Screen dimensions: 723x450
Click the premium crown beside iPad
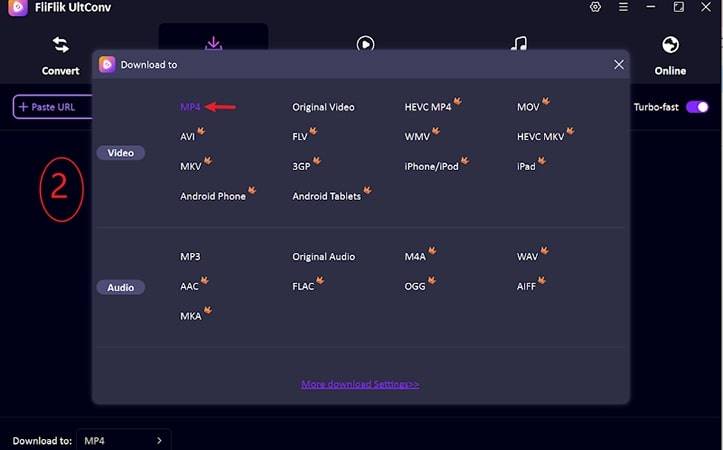pyautogui.click(x=542, y=160)
